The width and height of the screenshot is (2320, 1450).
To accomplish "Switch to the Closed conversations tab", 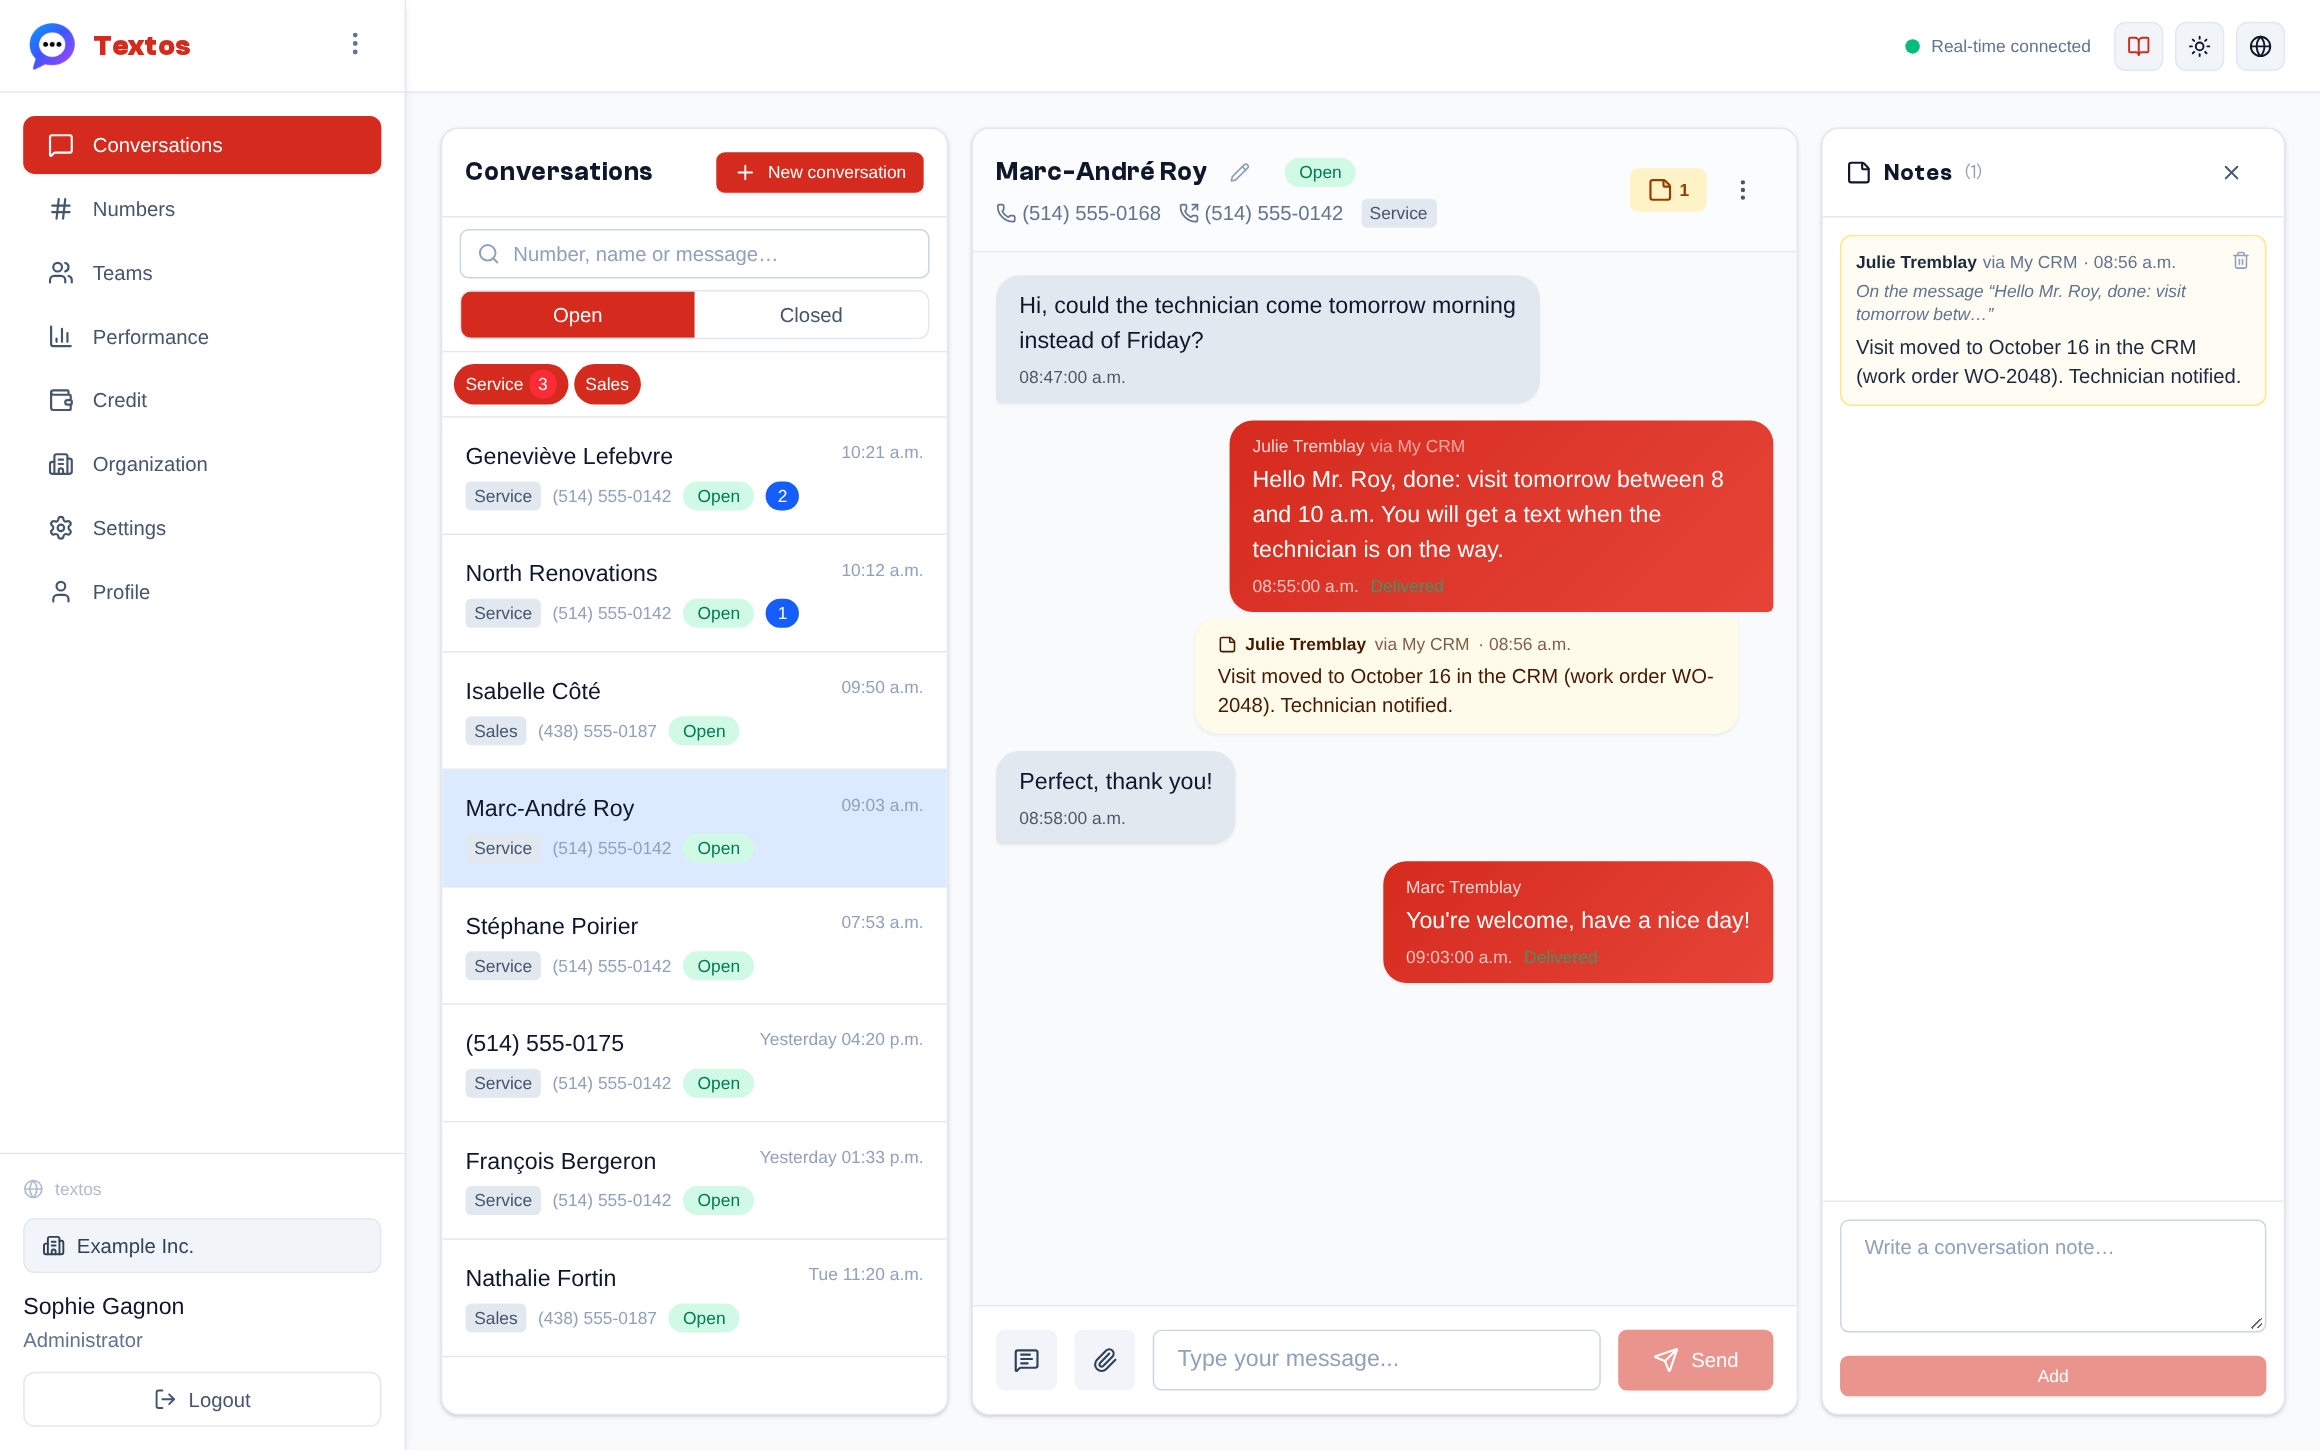I will click(811, 315).
